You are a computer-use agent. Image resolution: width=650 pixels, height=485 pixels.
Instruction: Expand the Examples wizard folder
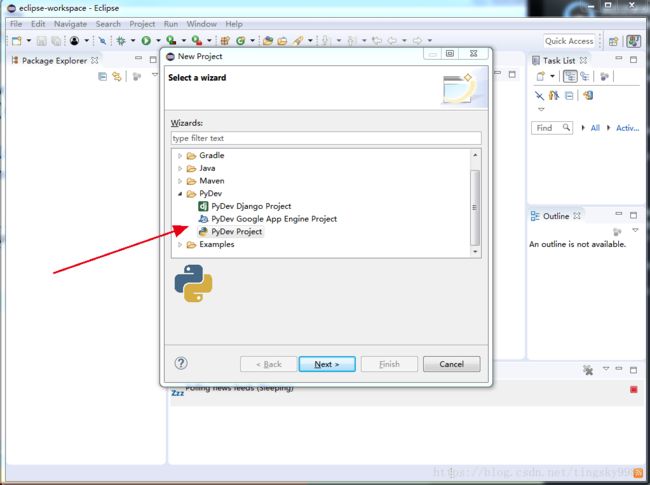180,245
